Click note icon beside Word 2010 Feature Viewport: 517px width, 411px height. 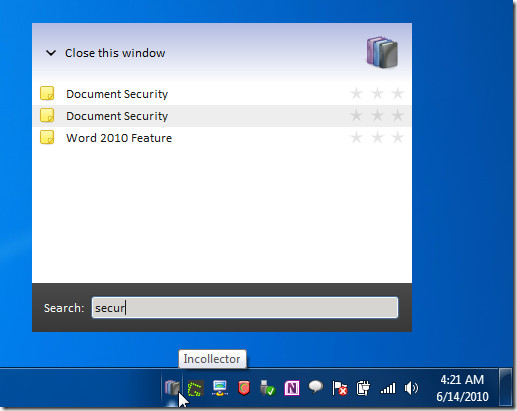(x=47, y=137)
